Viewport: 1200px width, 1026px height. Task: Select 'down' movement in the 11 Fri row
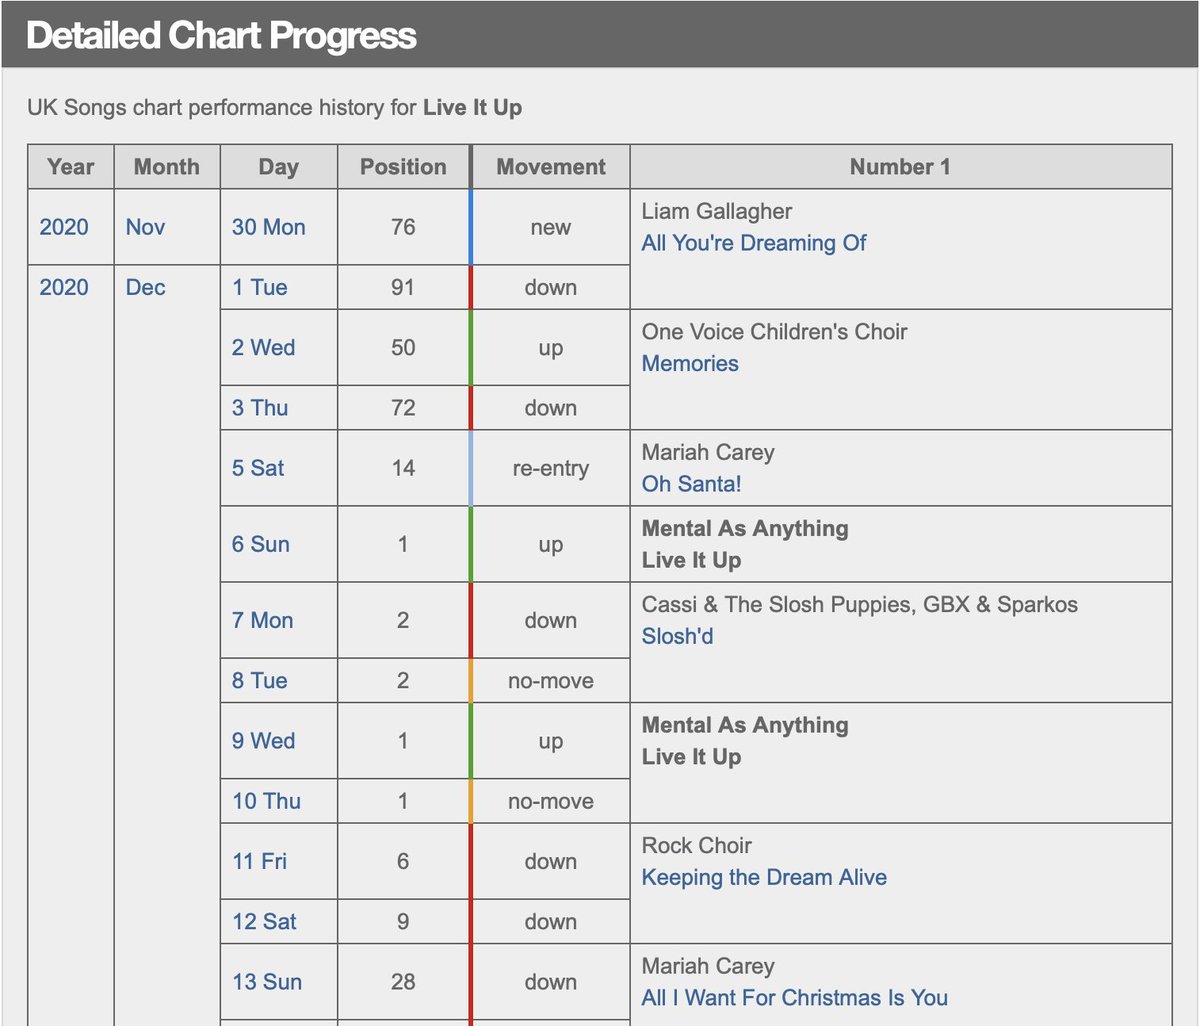click(x=551, y=861)
